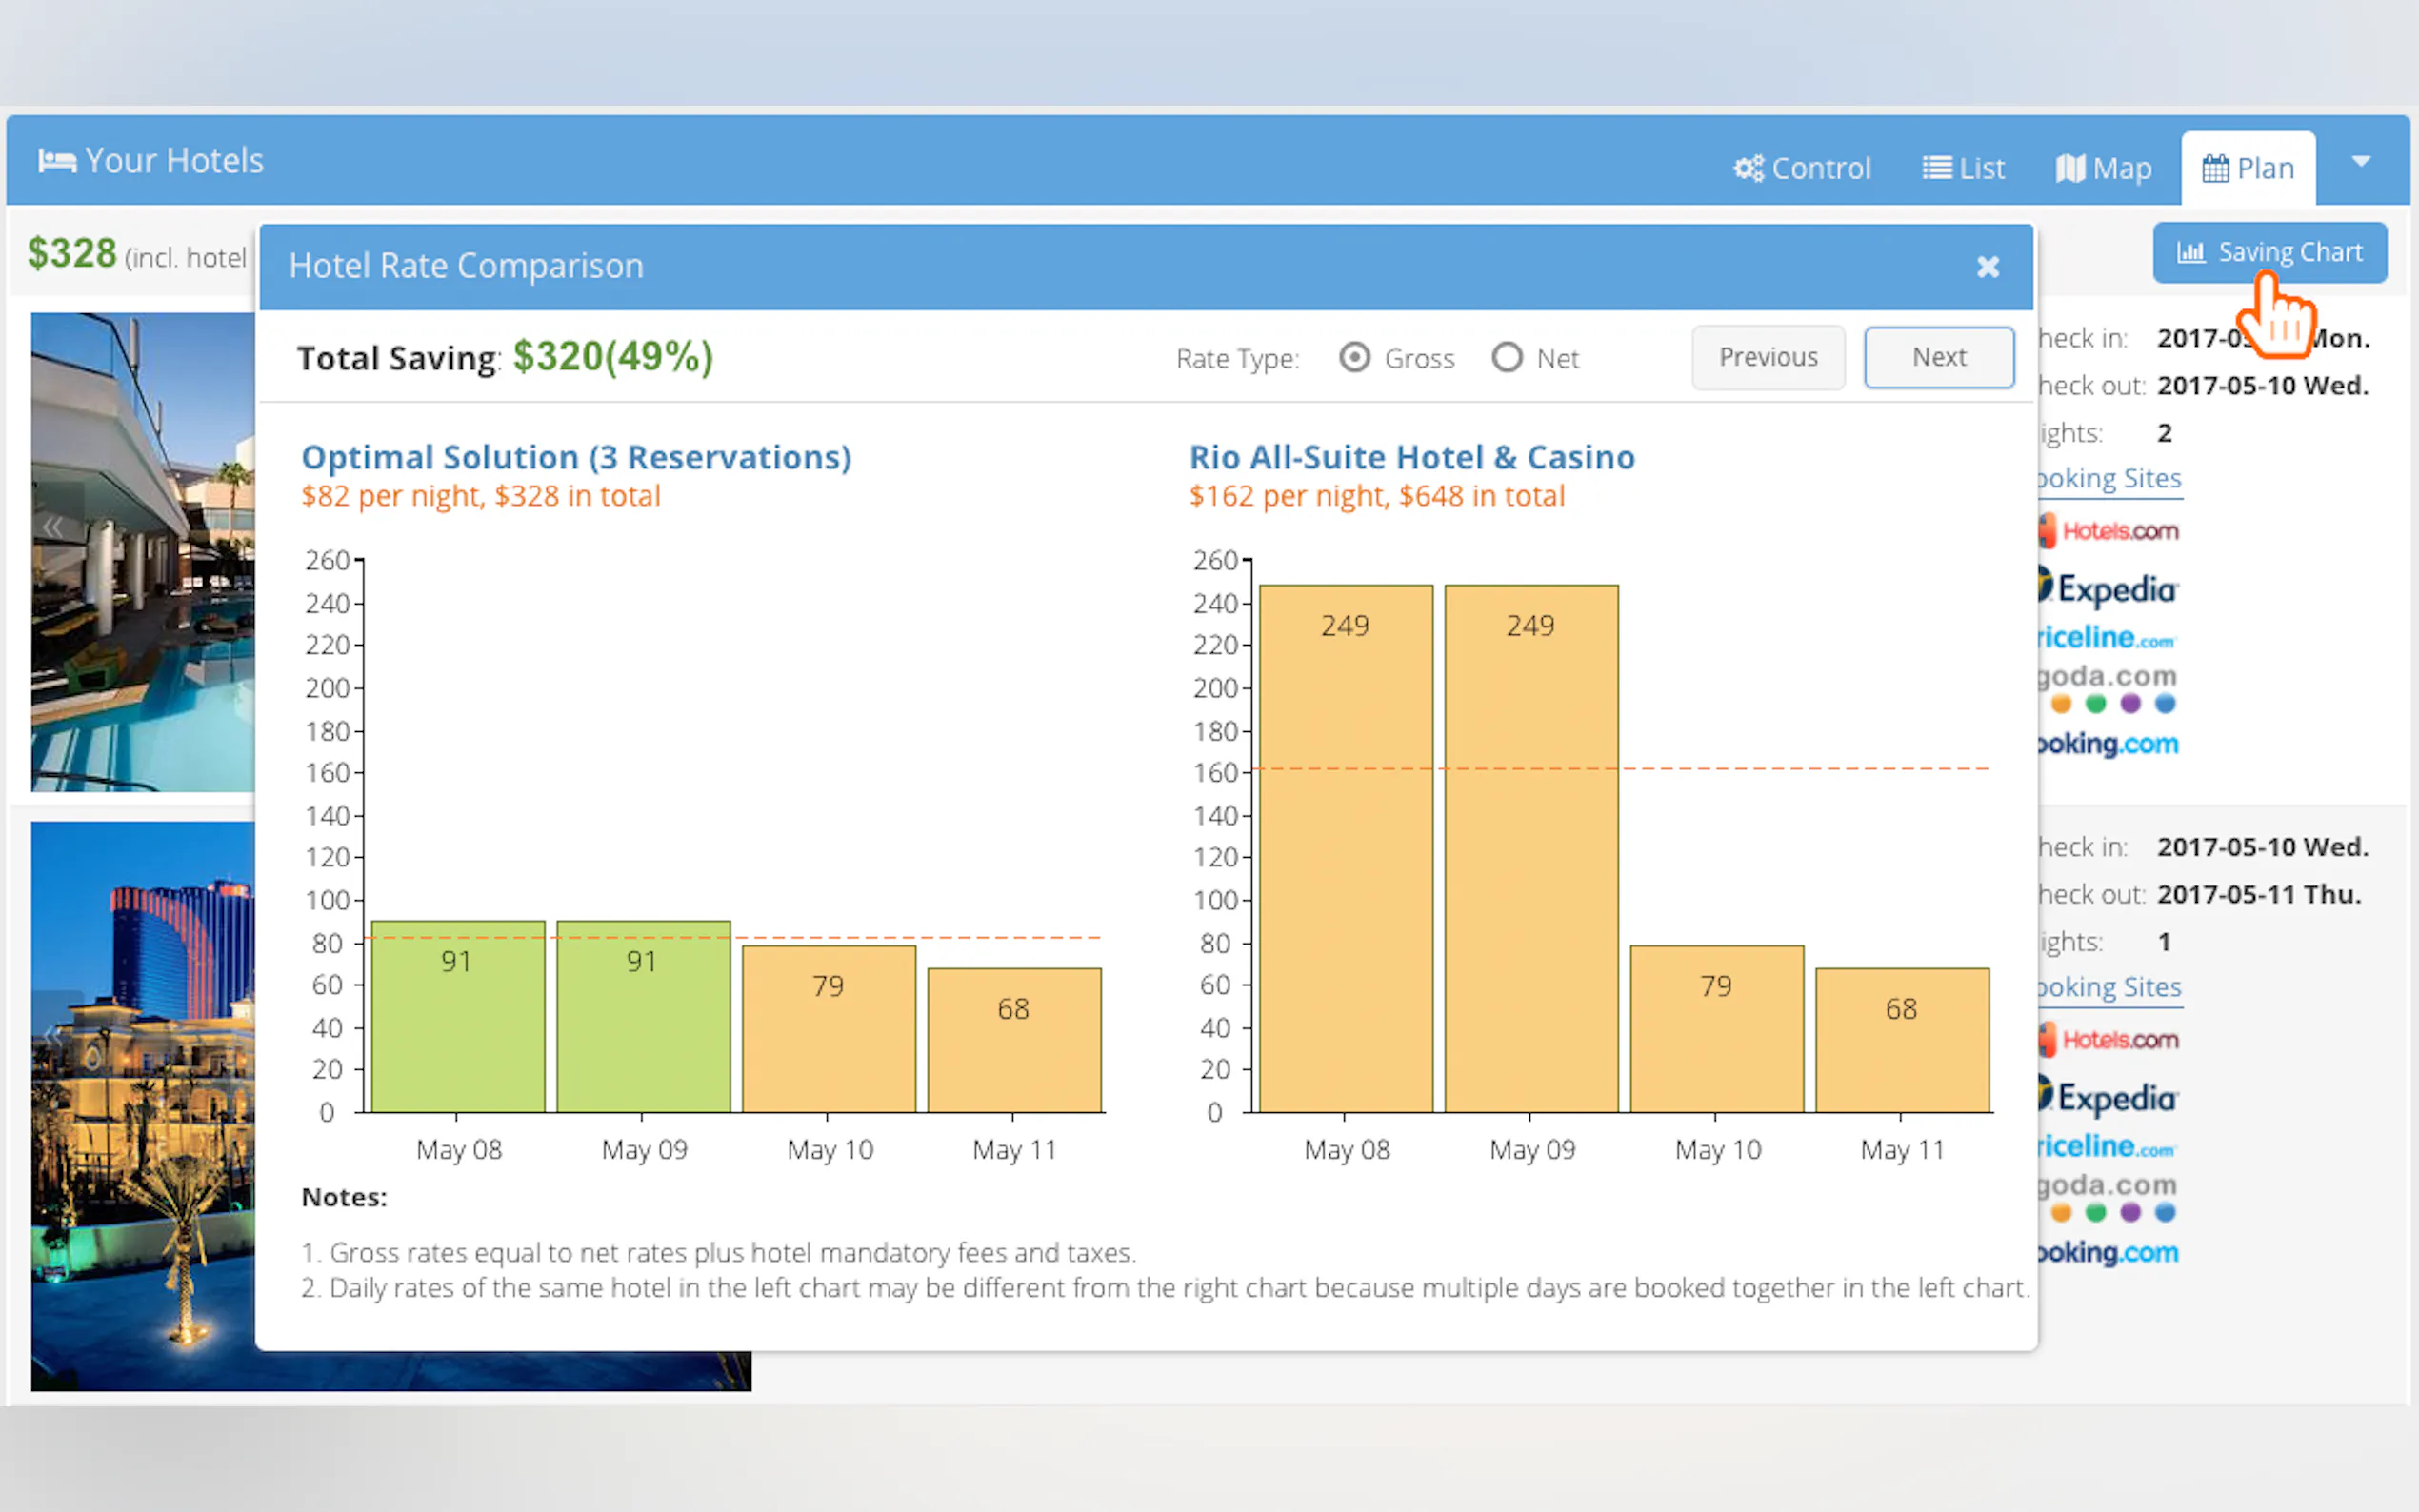Click the May 08 green 91 bar
This screenshot has width=2419, height=1512.
pos(457,1015)
